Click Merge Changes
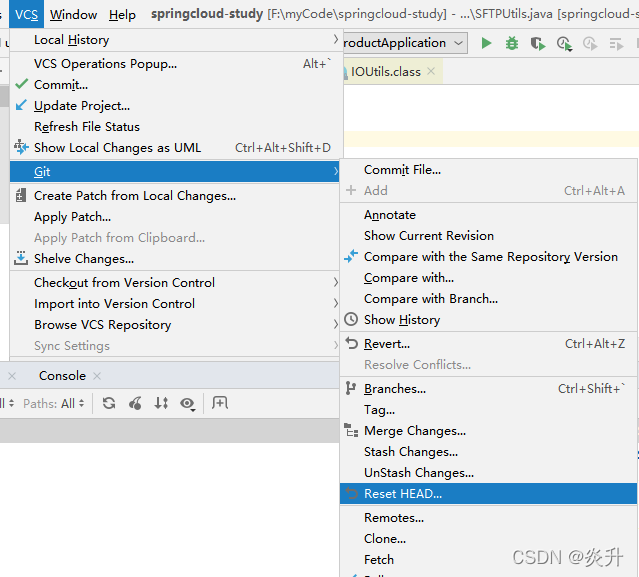Screen dimensions: 639x577 click(x=488, y=431)
